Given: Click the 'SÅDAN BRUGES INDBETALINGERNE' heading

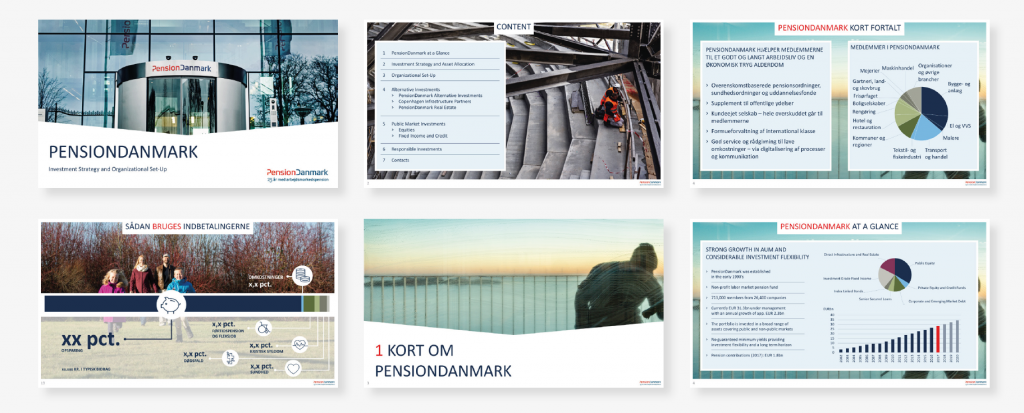Looking at the screenshot, I should pos(187,226).
